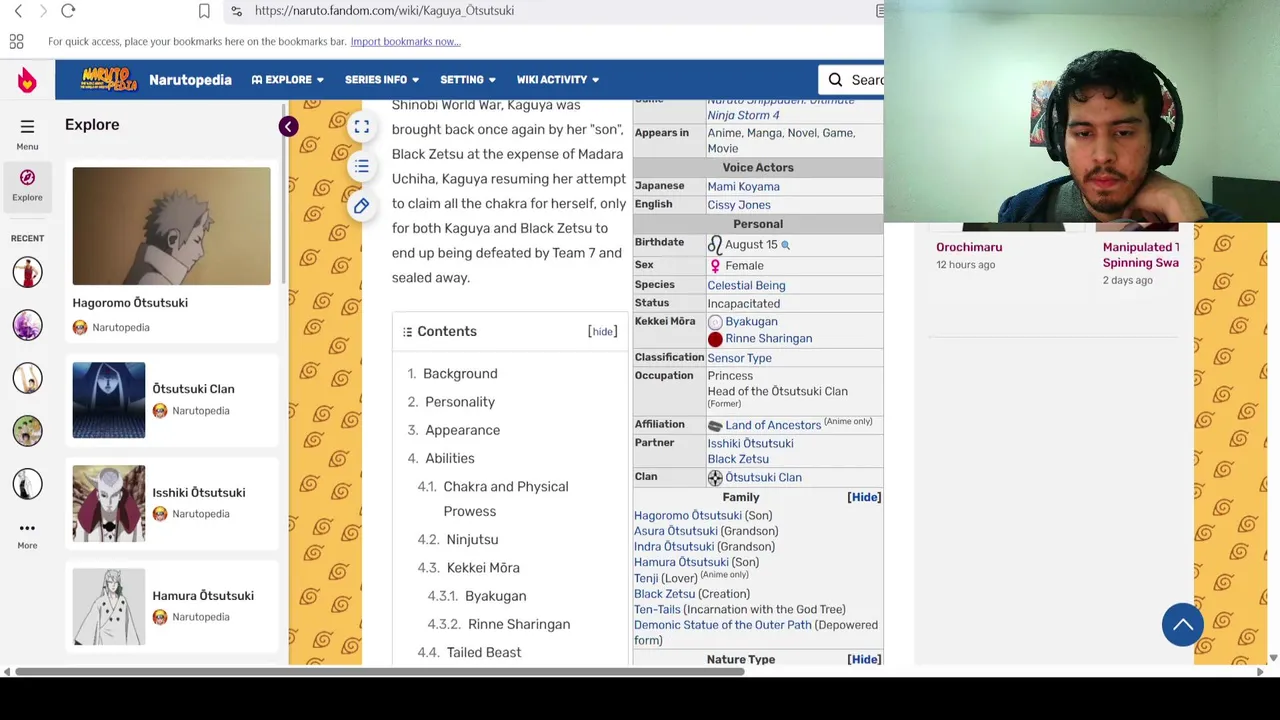Viewport: 1280px width, 720px height.
Task: Toggle fullscreen content width icon
Action: [361, 127]
